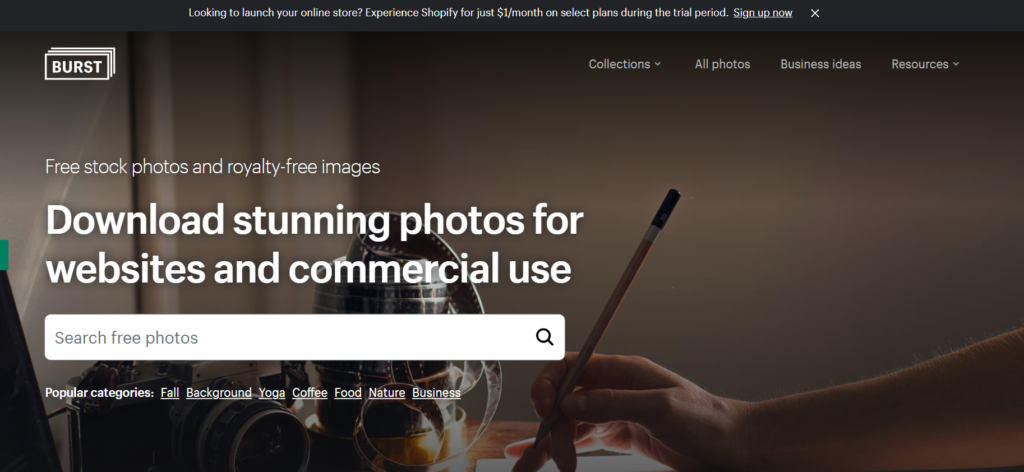Screen dimensions: 1024x472
Task: Select the 'Free stock photos and royalty-free images' text
Action: tap(213, 166)
